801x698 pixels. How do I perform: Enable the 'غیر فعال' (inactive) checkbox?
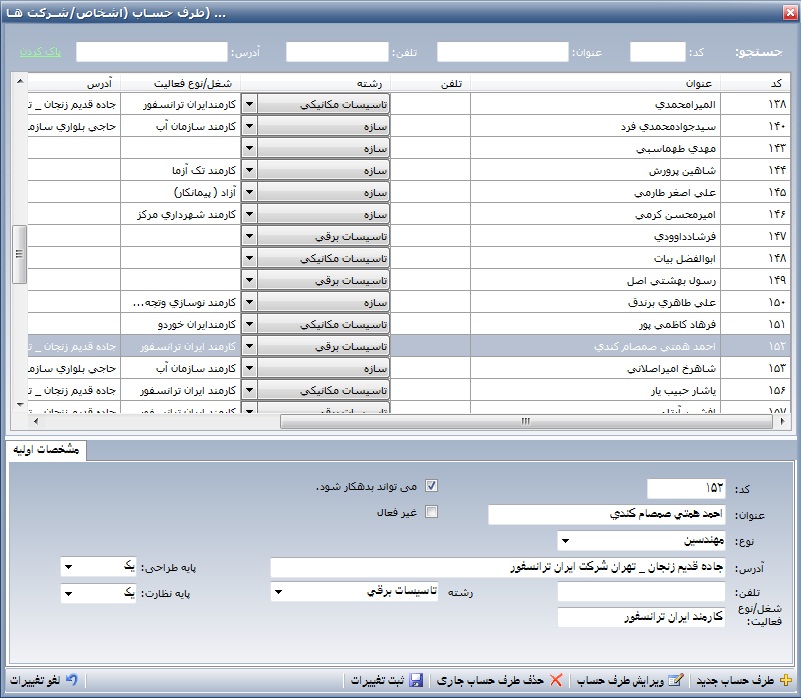click(432, 512)
